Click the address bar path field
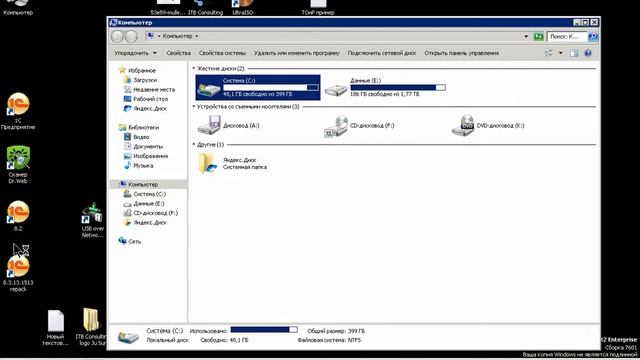 point(337,36)
